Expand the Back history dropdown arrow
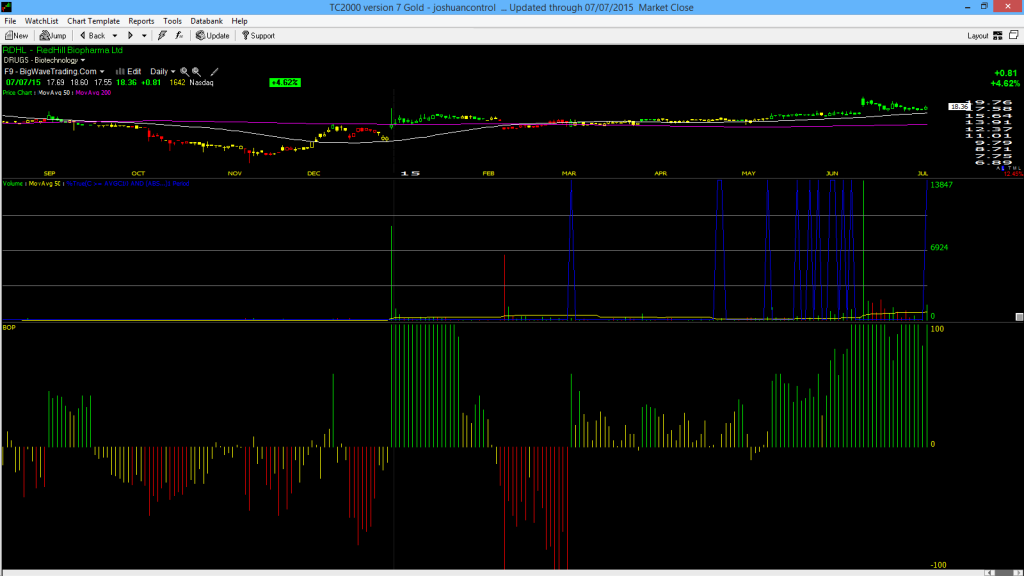1024x576 pixels. click(x=115, y=36)
